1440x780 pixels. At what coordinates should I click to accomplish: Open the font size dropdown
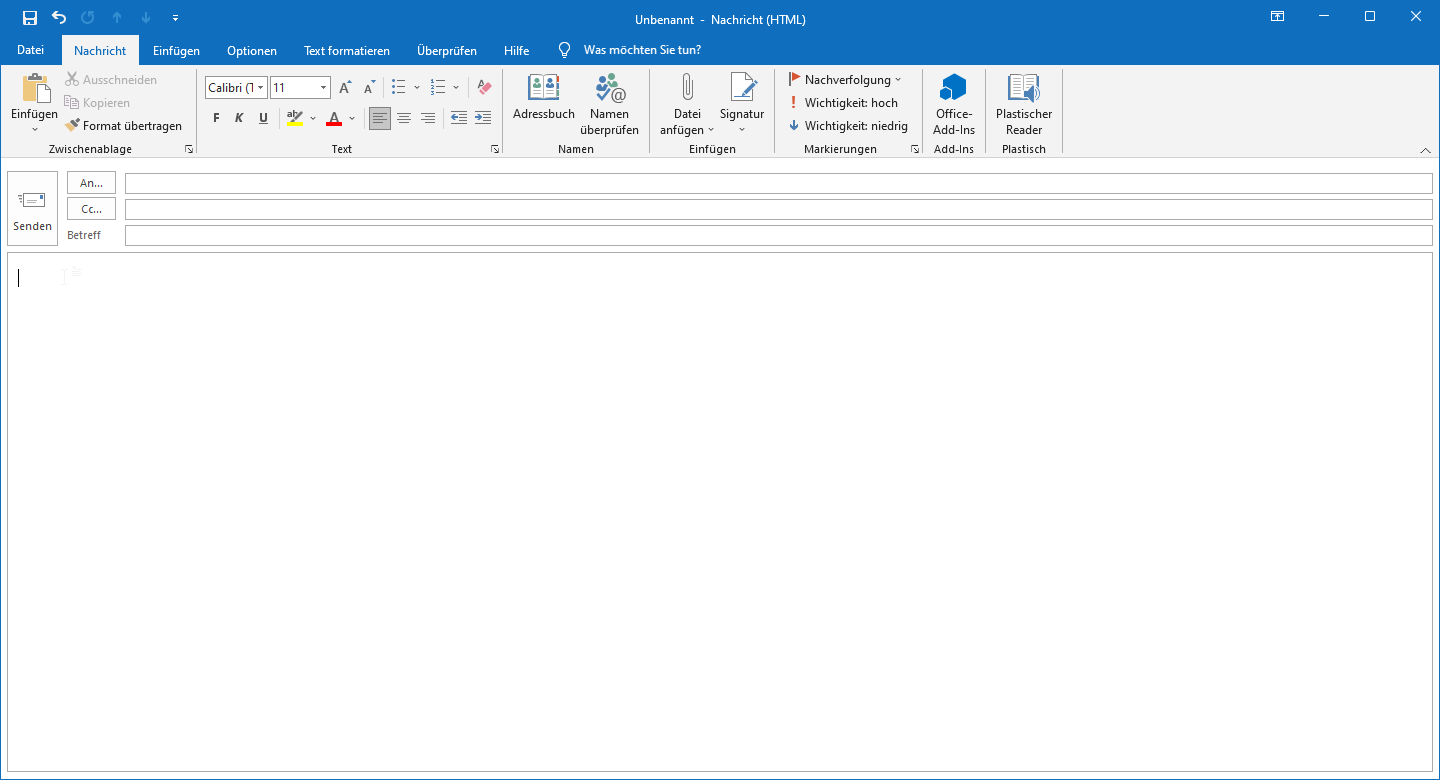click(x=323, y=88)
